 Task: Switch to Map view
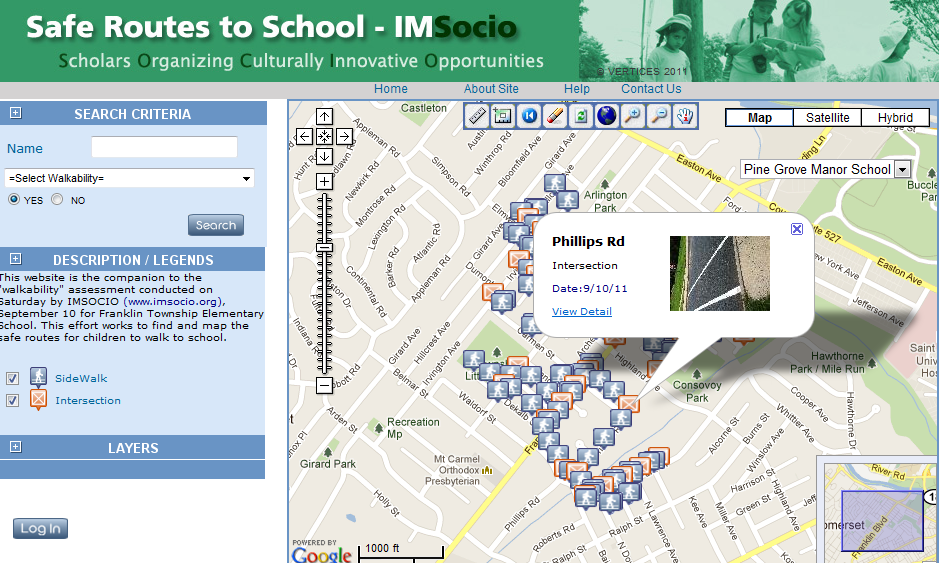click(759, 118)
